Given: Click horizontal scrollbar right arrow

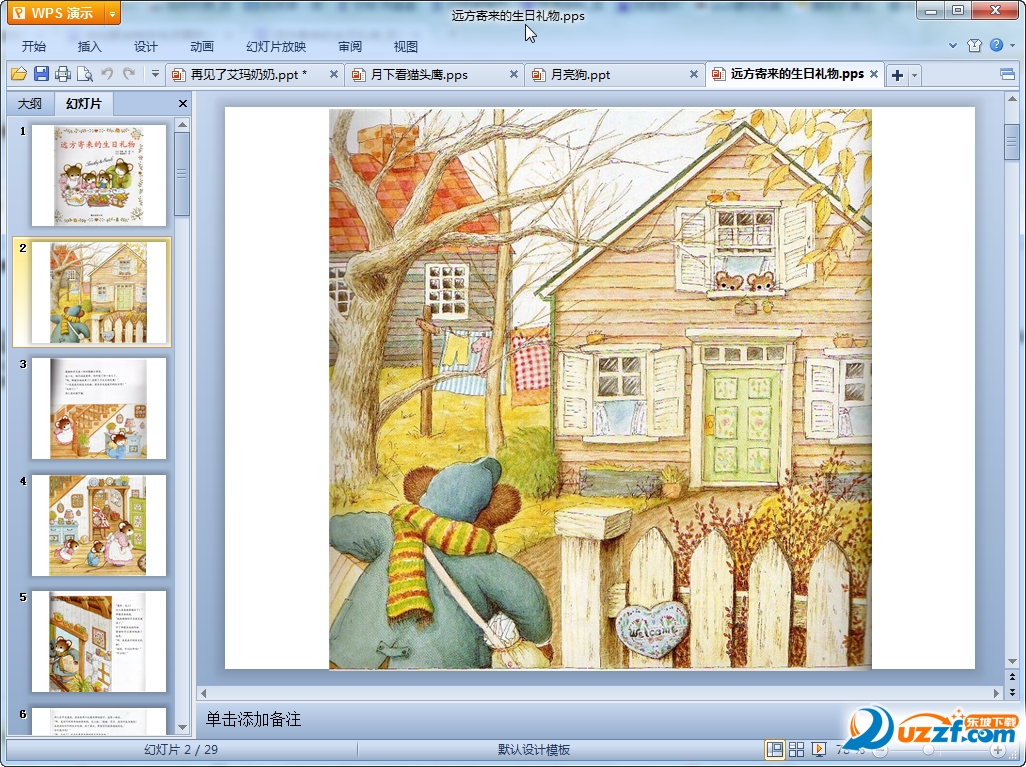Looking at the screenshot, I should pos(997,693).
